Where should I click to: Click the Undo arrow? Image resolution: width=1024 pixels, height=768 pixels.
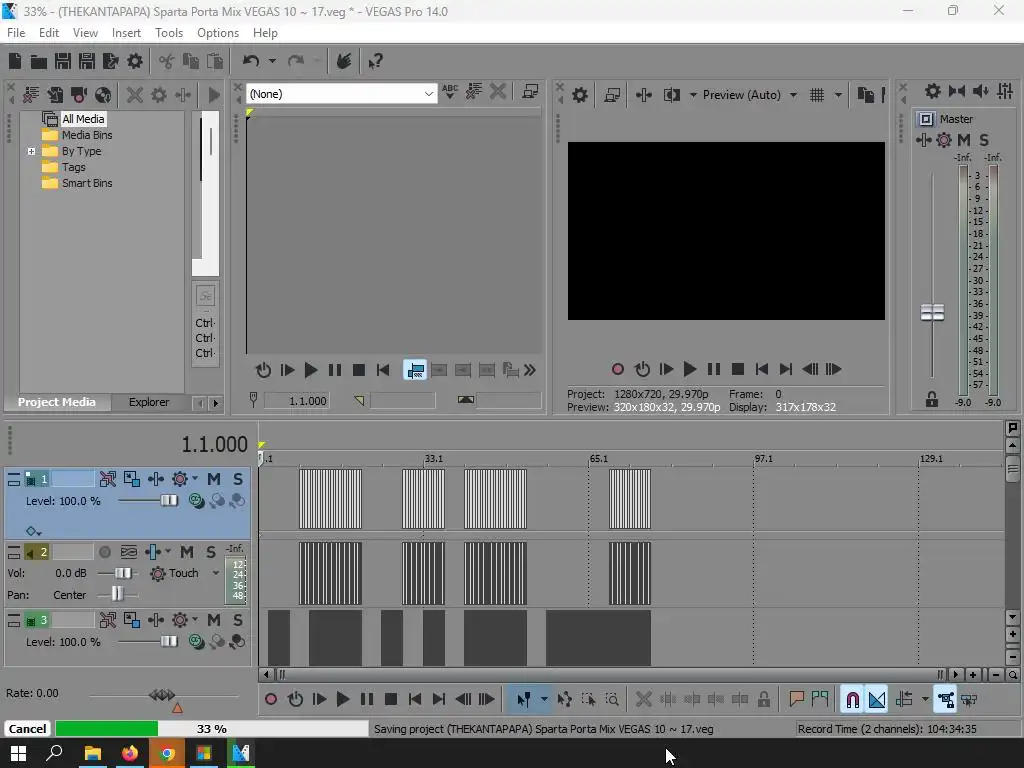(251, 61)
